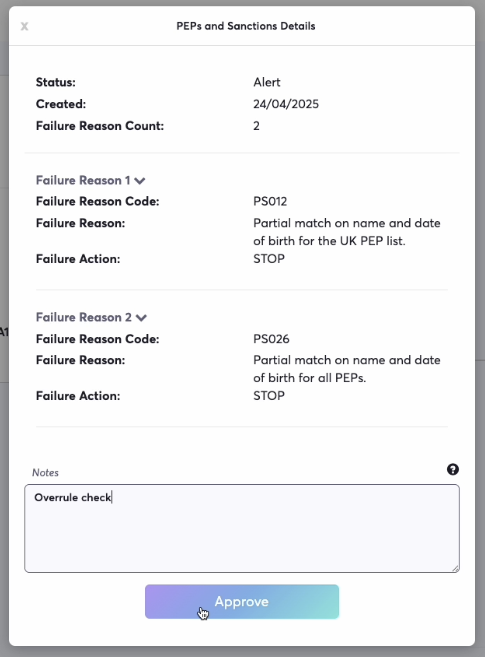Screen dimensions: 485x657
Task: Approve the PEPs and Sanctions check
Action: click(242, 601)
